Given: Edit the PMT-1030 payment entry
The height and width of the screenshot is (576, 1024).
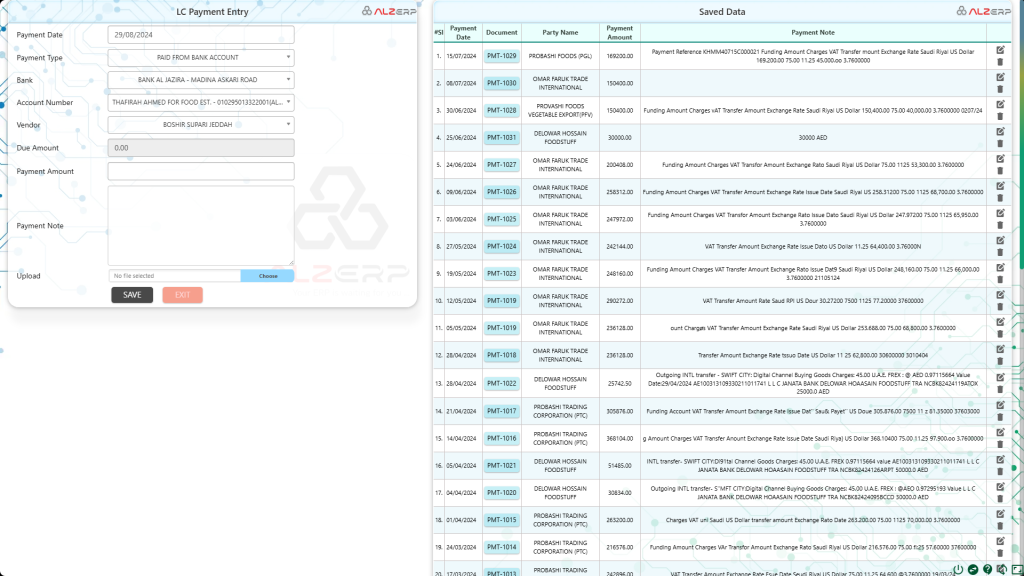Looking at the screenshot, I should pyautogui.click(x=1000, y=77).
